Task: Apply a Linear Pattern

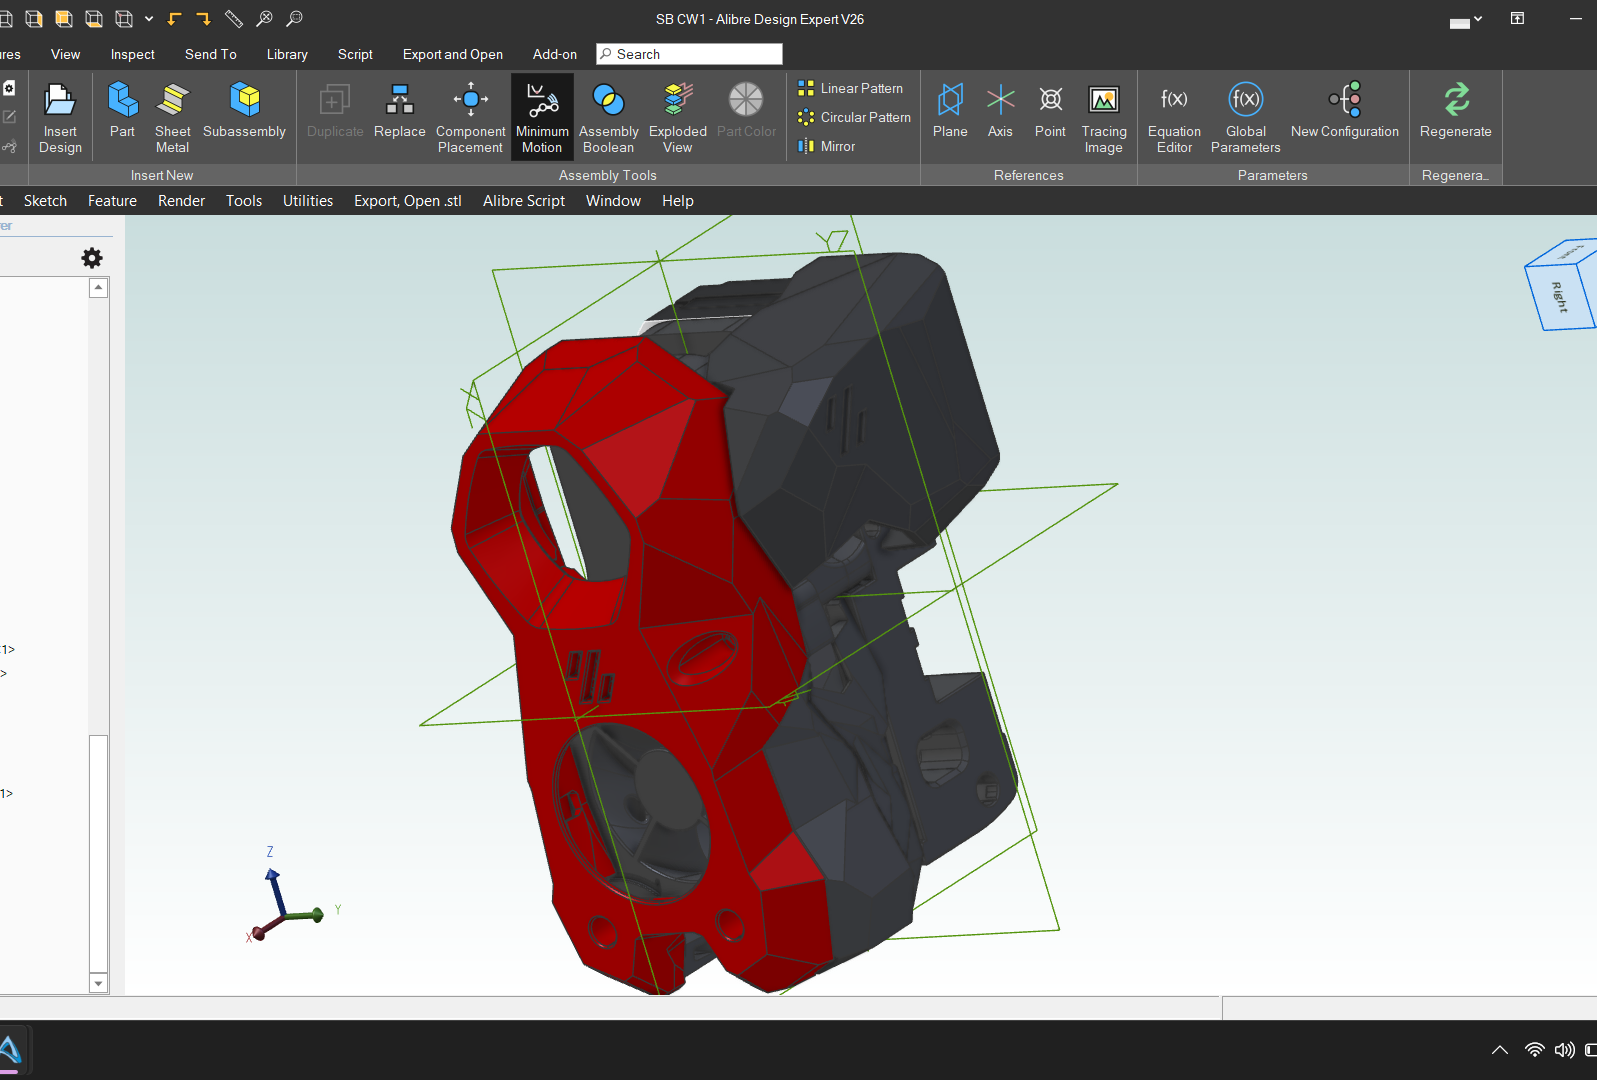Action: click(x=851, y=88)
